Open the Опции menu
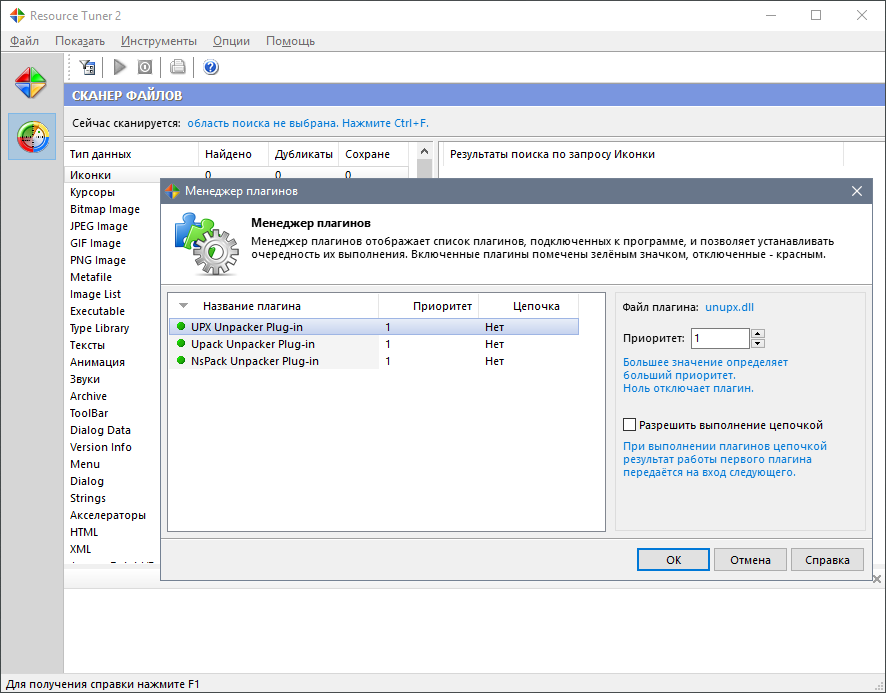 click(231, 41)
